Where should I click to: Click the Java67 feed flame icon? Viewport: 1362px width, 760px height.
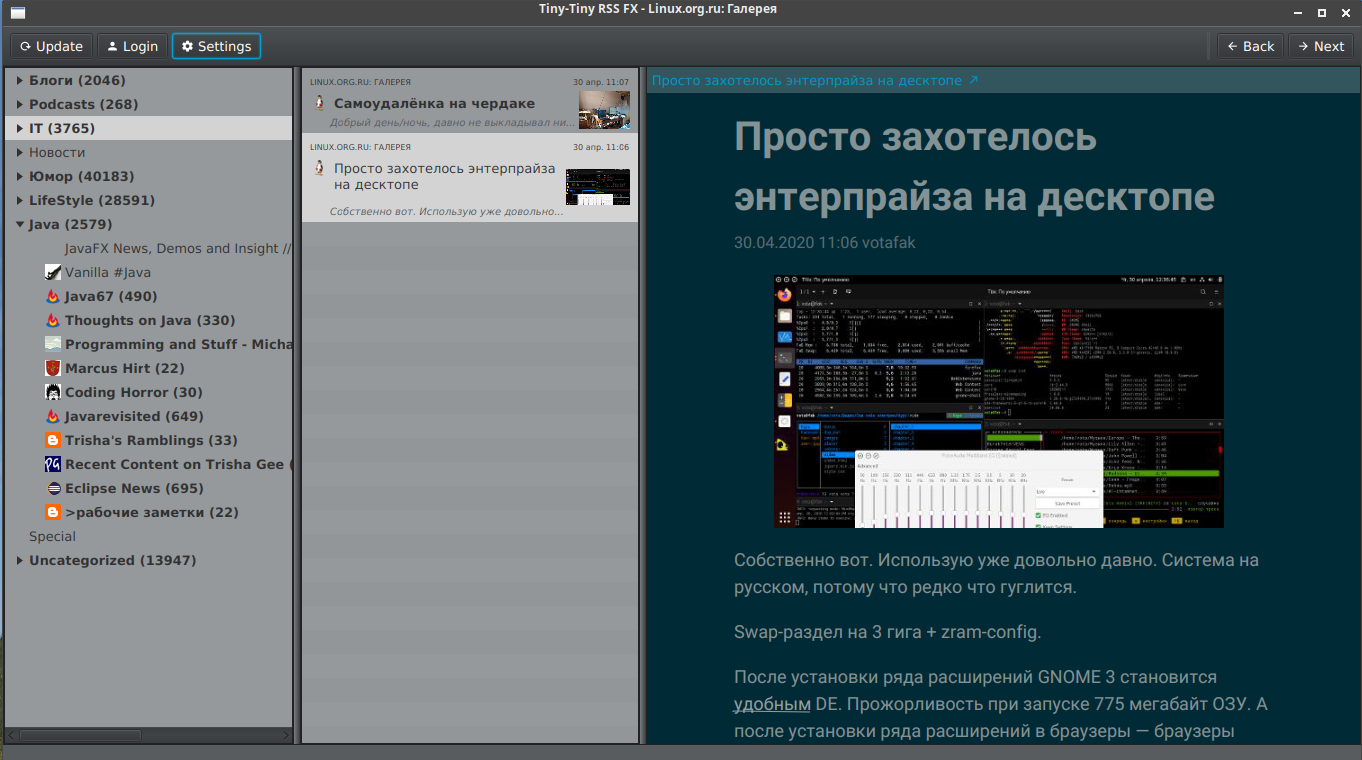tap(53, 296)
